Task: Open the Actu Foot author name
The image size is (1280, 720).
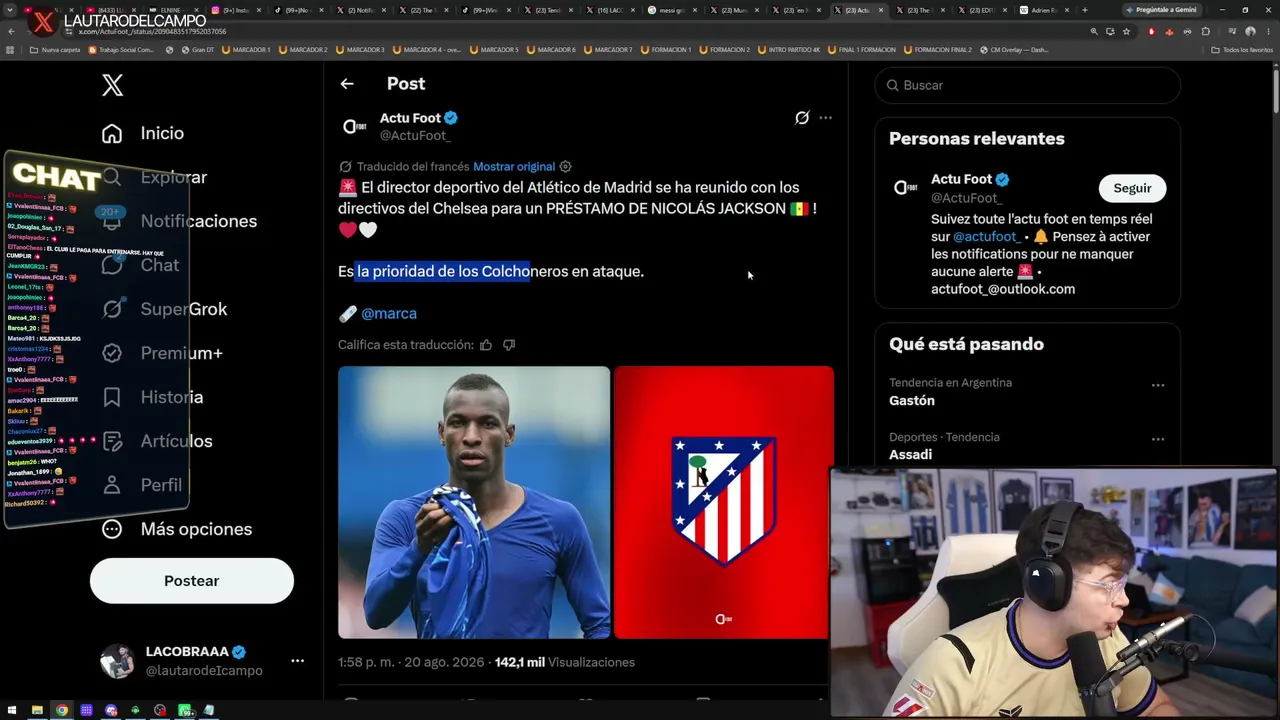Action: pos(410,118)
